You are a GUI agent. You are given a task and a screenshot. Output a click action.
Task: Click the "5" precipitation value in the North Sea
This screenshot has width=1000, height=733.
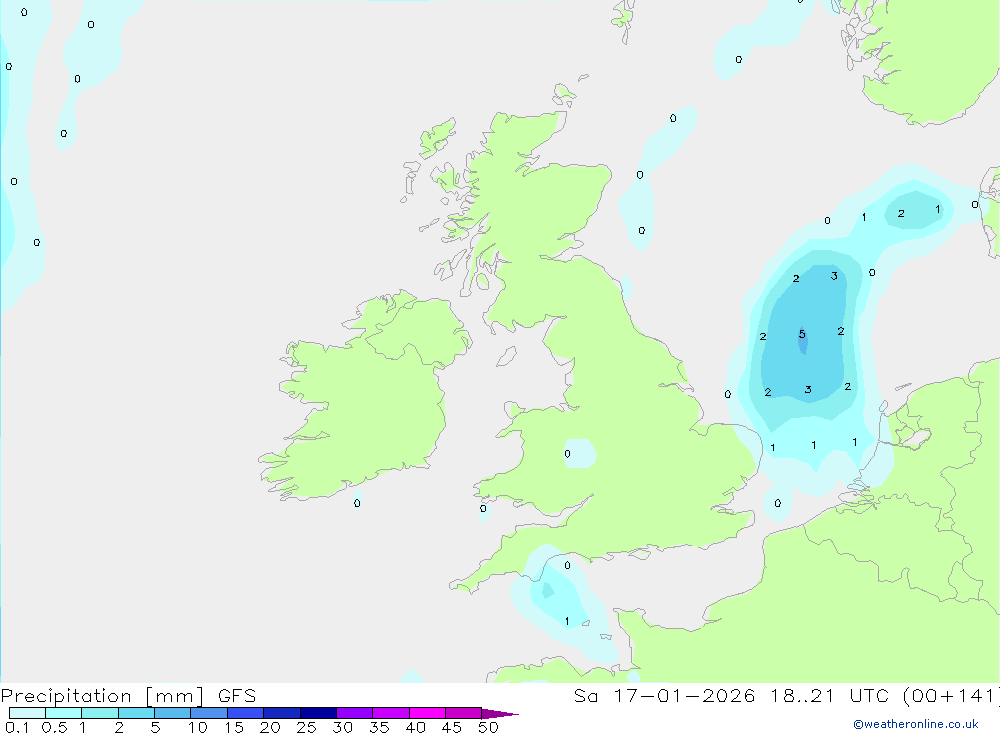(802, 334)
